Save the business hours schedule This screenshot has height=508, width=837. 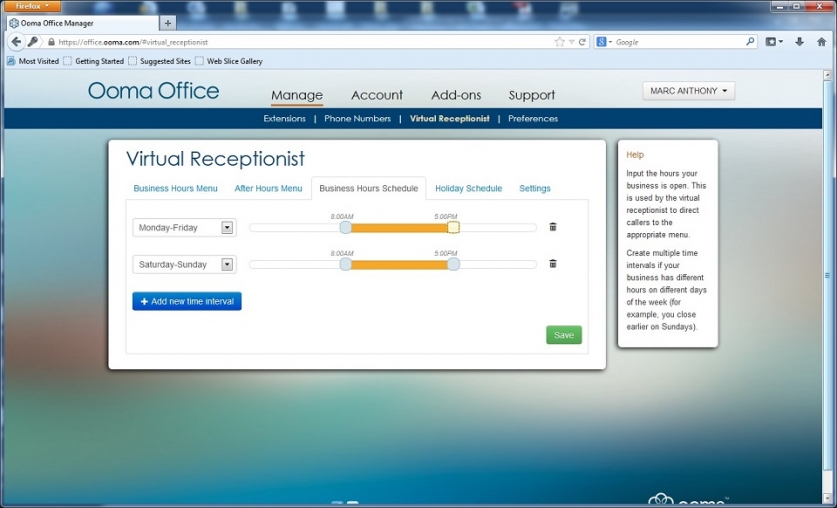pos(564,335)
